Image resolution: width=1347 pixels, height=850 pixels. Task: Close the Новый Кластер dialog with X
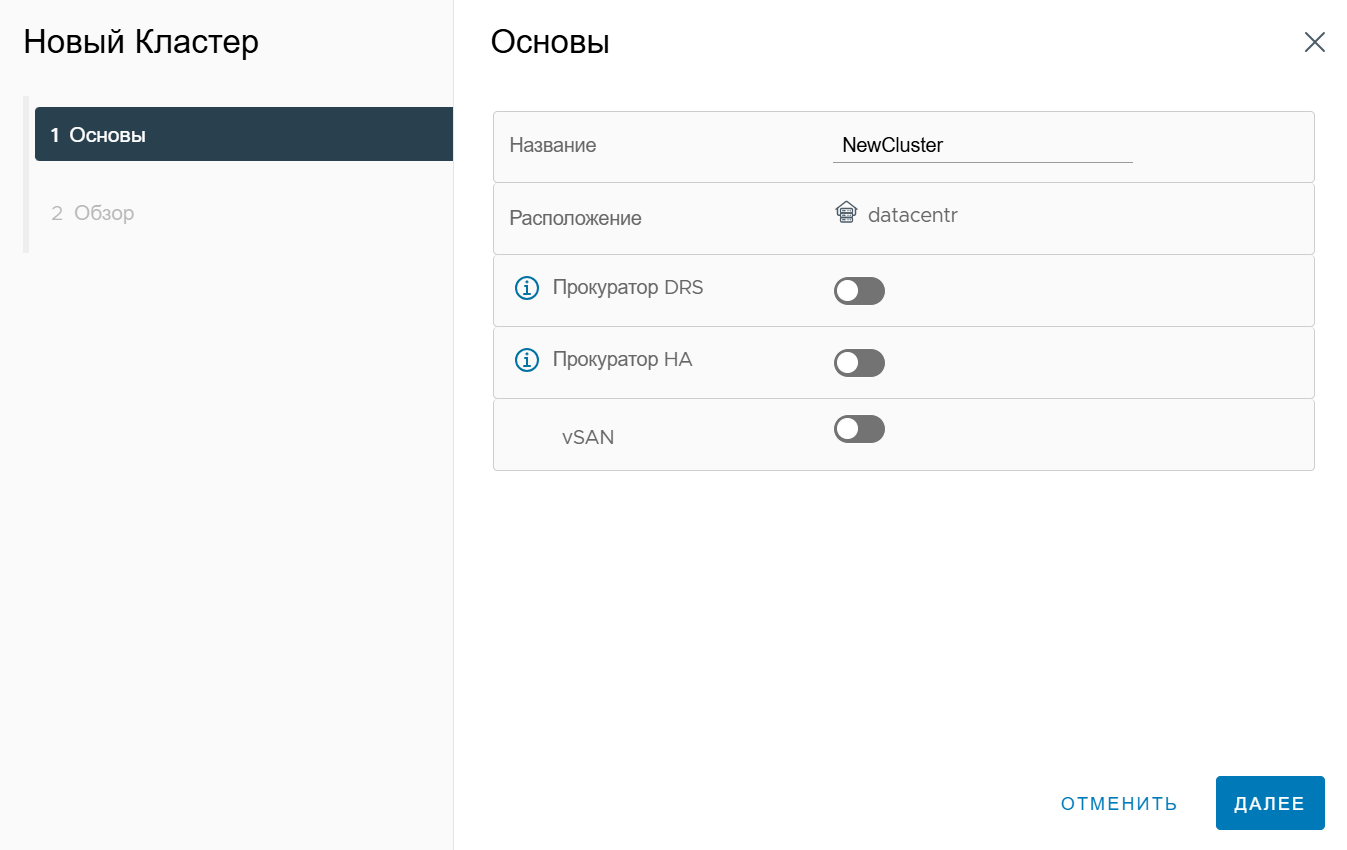point(1314,42)
